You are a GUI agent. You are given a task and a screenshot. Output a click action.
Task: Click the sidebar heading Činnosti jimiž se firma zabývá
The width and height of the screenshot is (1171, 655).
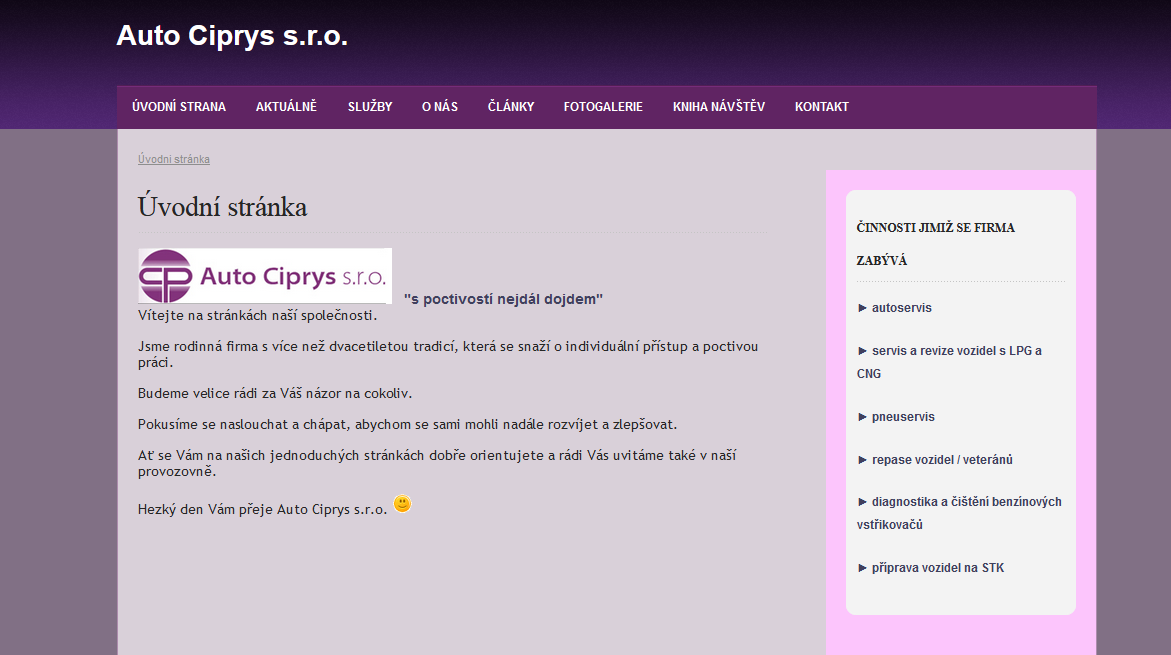point(936,244)
